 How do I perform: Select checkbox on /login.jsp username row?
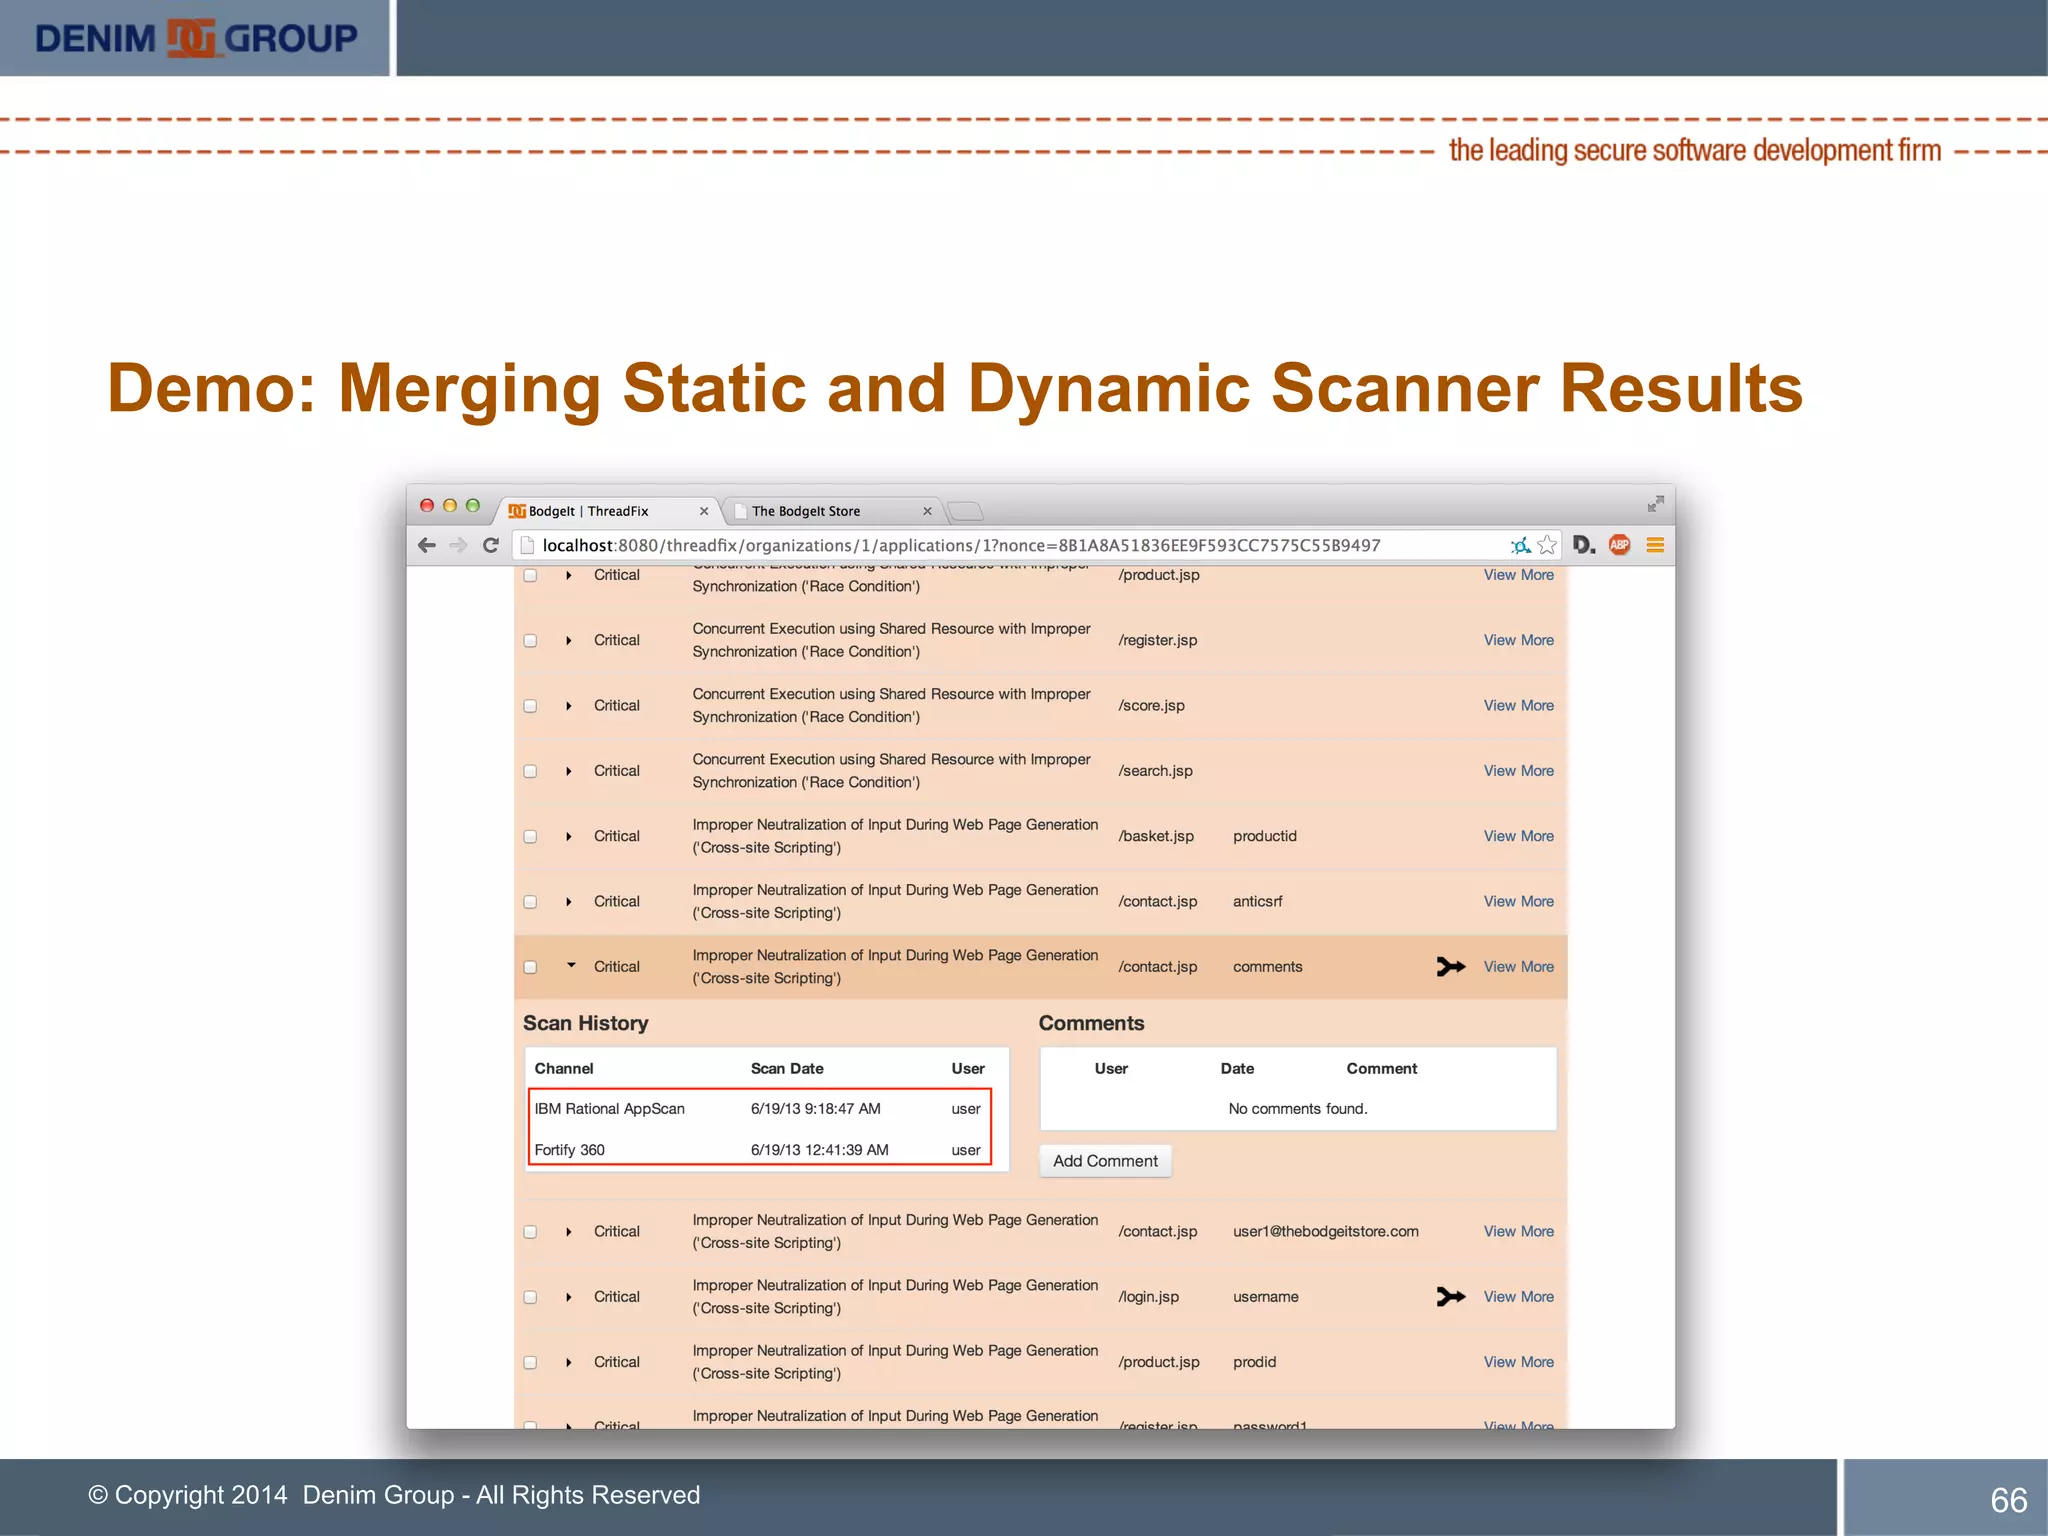point(531,1297)
